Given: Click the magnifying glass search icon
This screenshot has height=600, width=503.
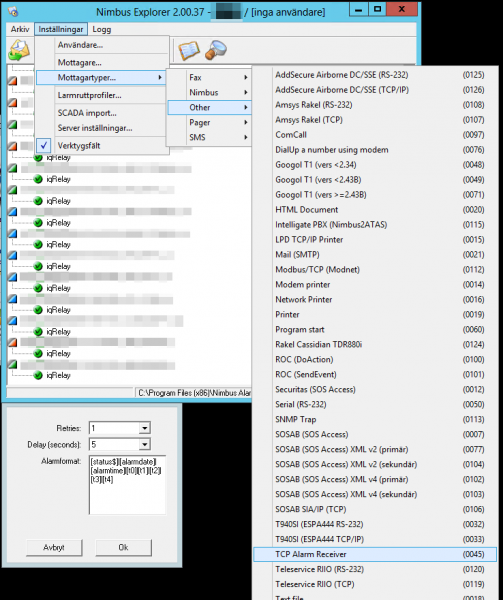Looking at the screenshot, I should (x=216, y=51).
